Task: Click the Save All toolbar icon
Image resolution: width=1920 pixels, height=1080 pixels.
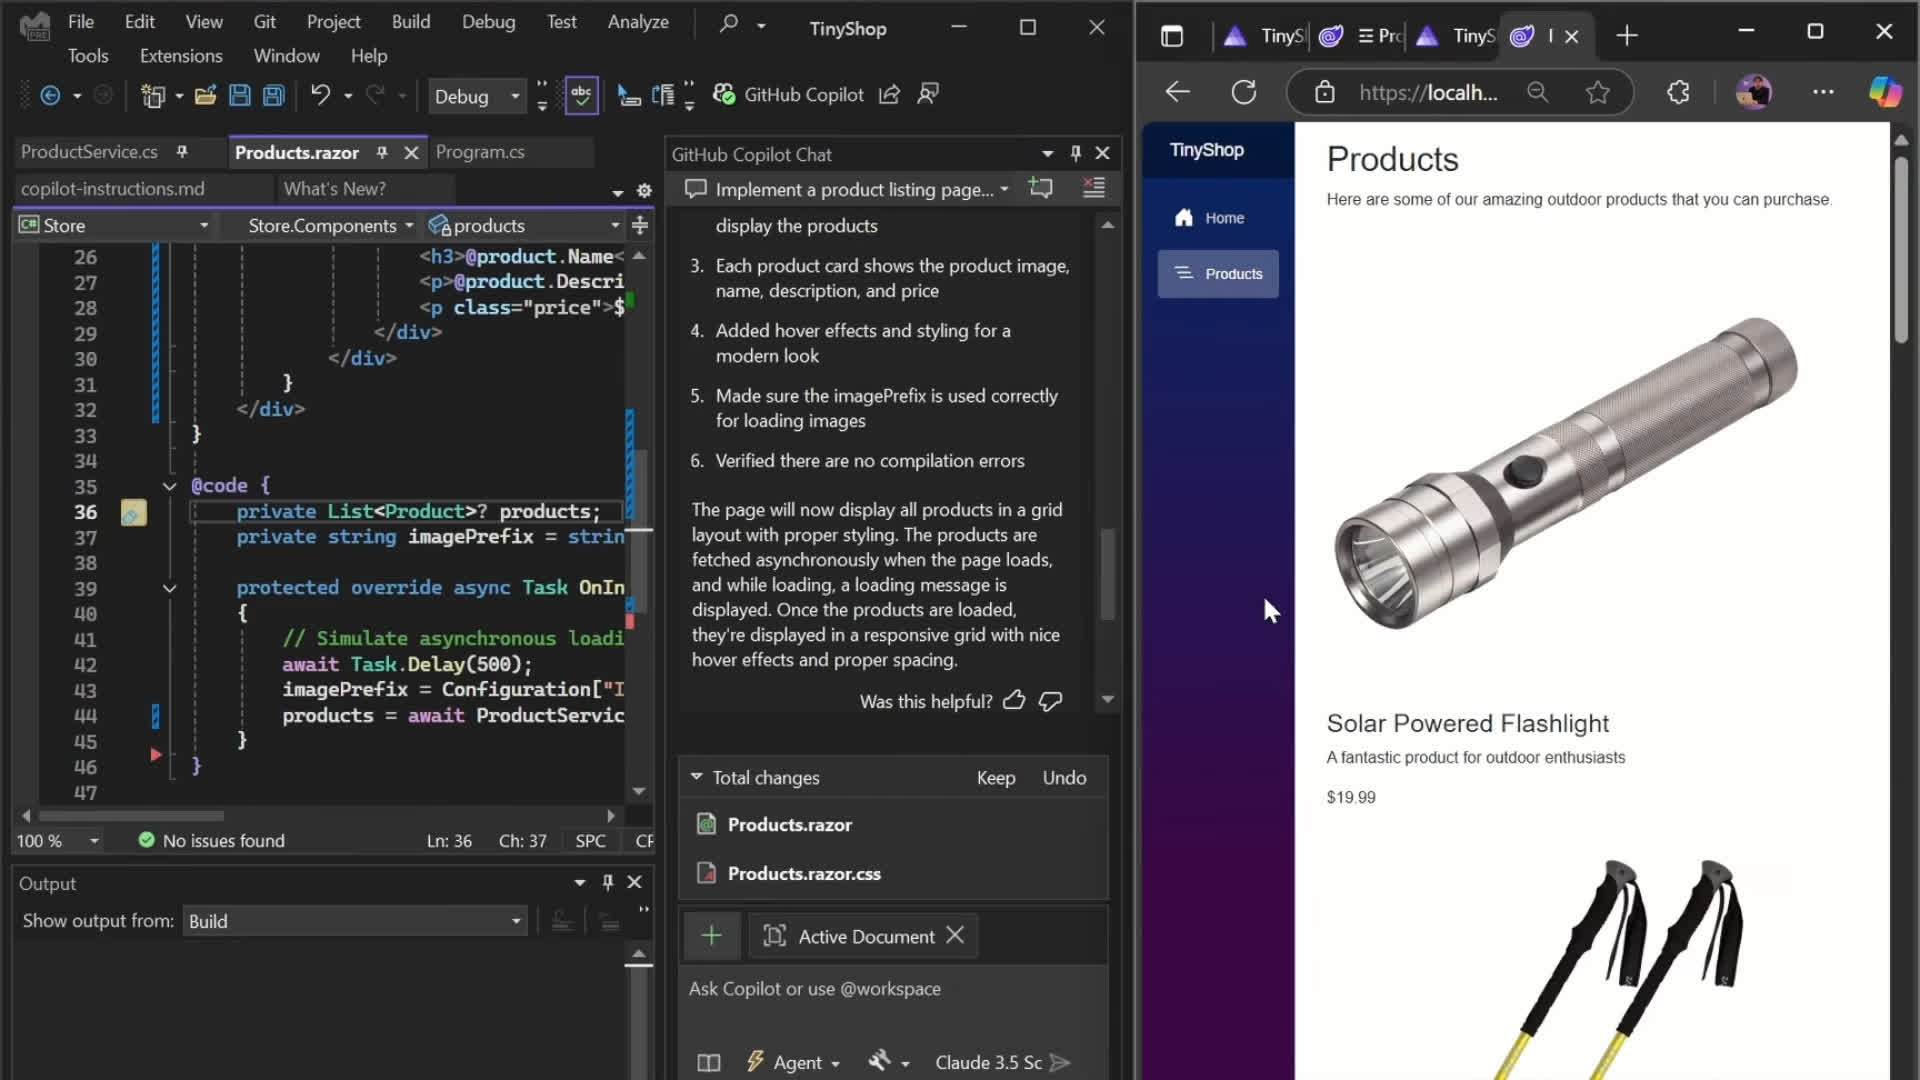Action: 273,95
